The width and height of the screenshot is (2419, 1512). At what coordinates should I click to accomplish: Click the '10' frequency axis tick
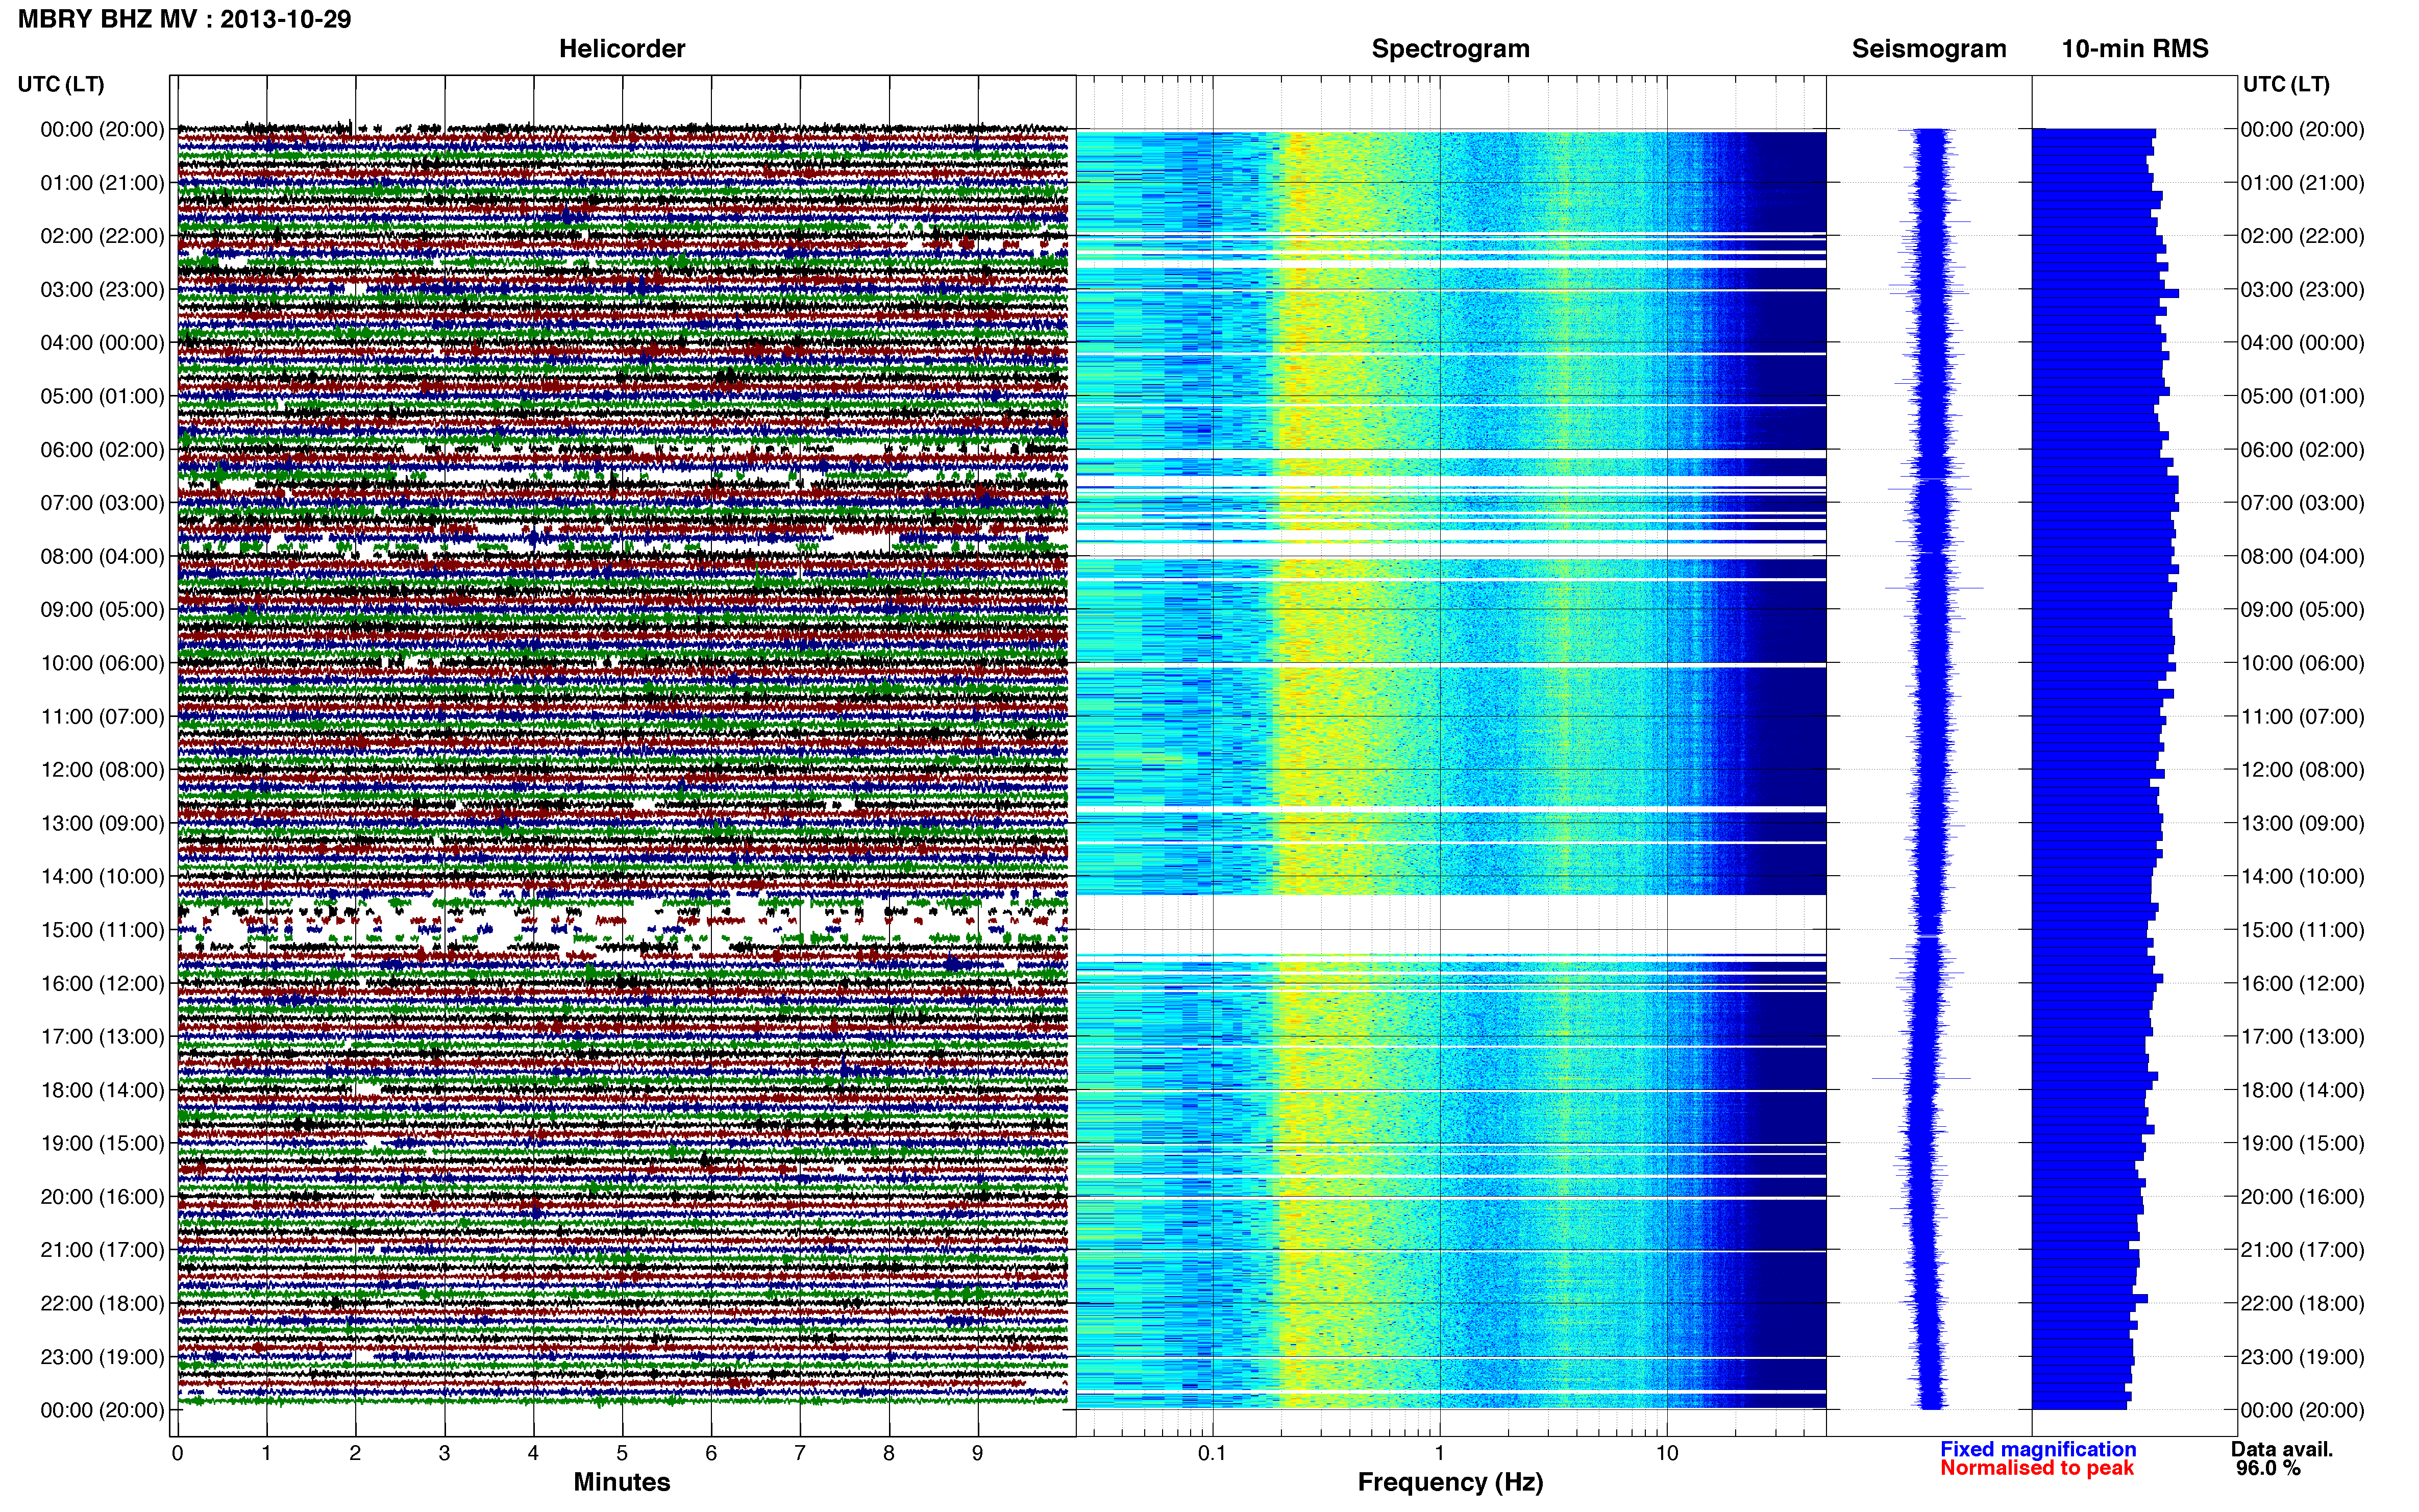(1667, 1453)
